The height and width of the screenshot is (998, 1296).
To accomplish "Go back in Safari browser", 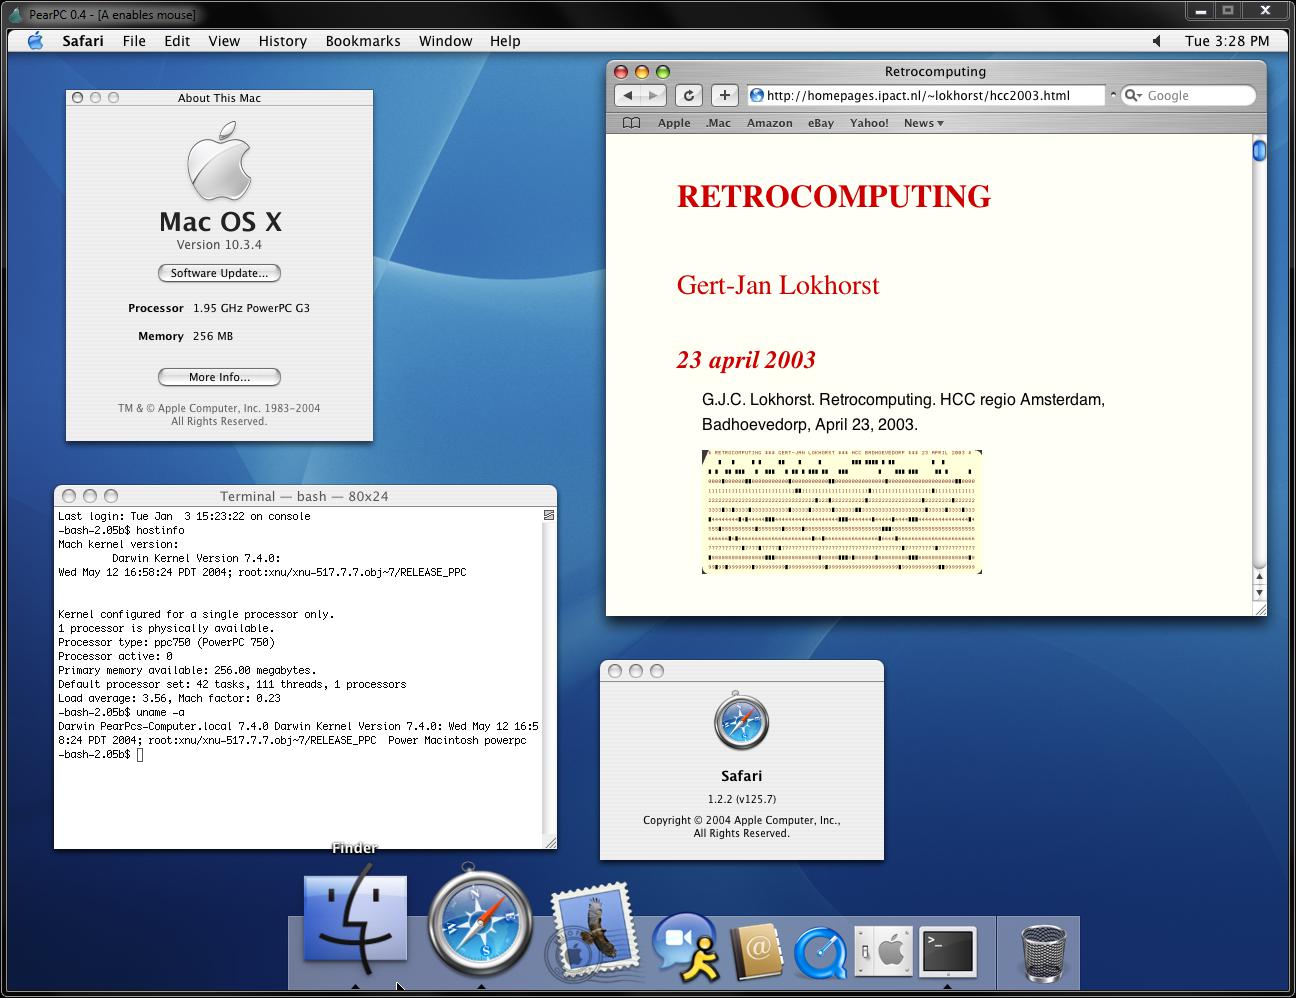I will click(628, 95).
